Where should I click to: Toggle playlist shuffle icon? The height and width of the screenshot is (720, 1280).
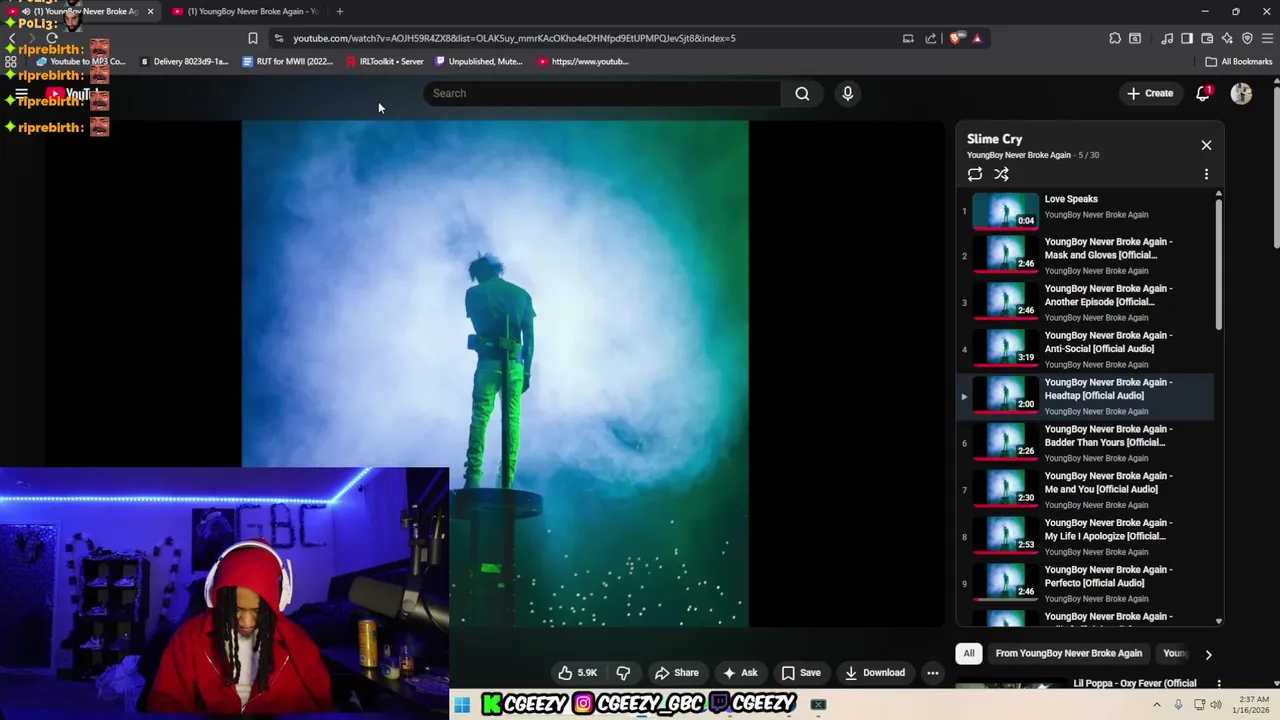[1001, 174]
